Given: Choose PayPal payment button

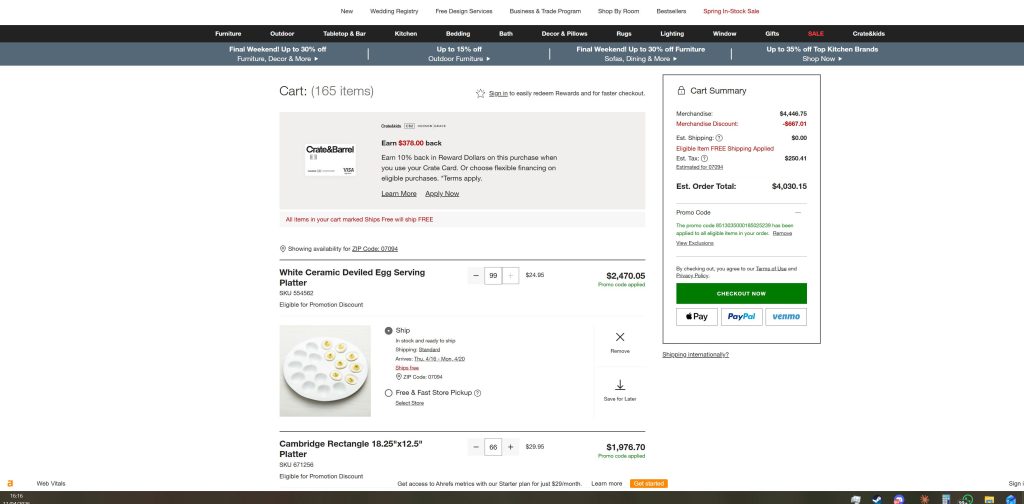Looking at the screenshot, I should (x=741, y=316).
